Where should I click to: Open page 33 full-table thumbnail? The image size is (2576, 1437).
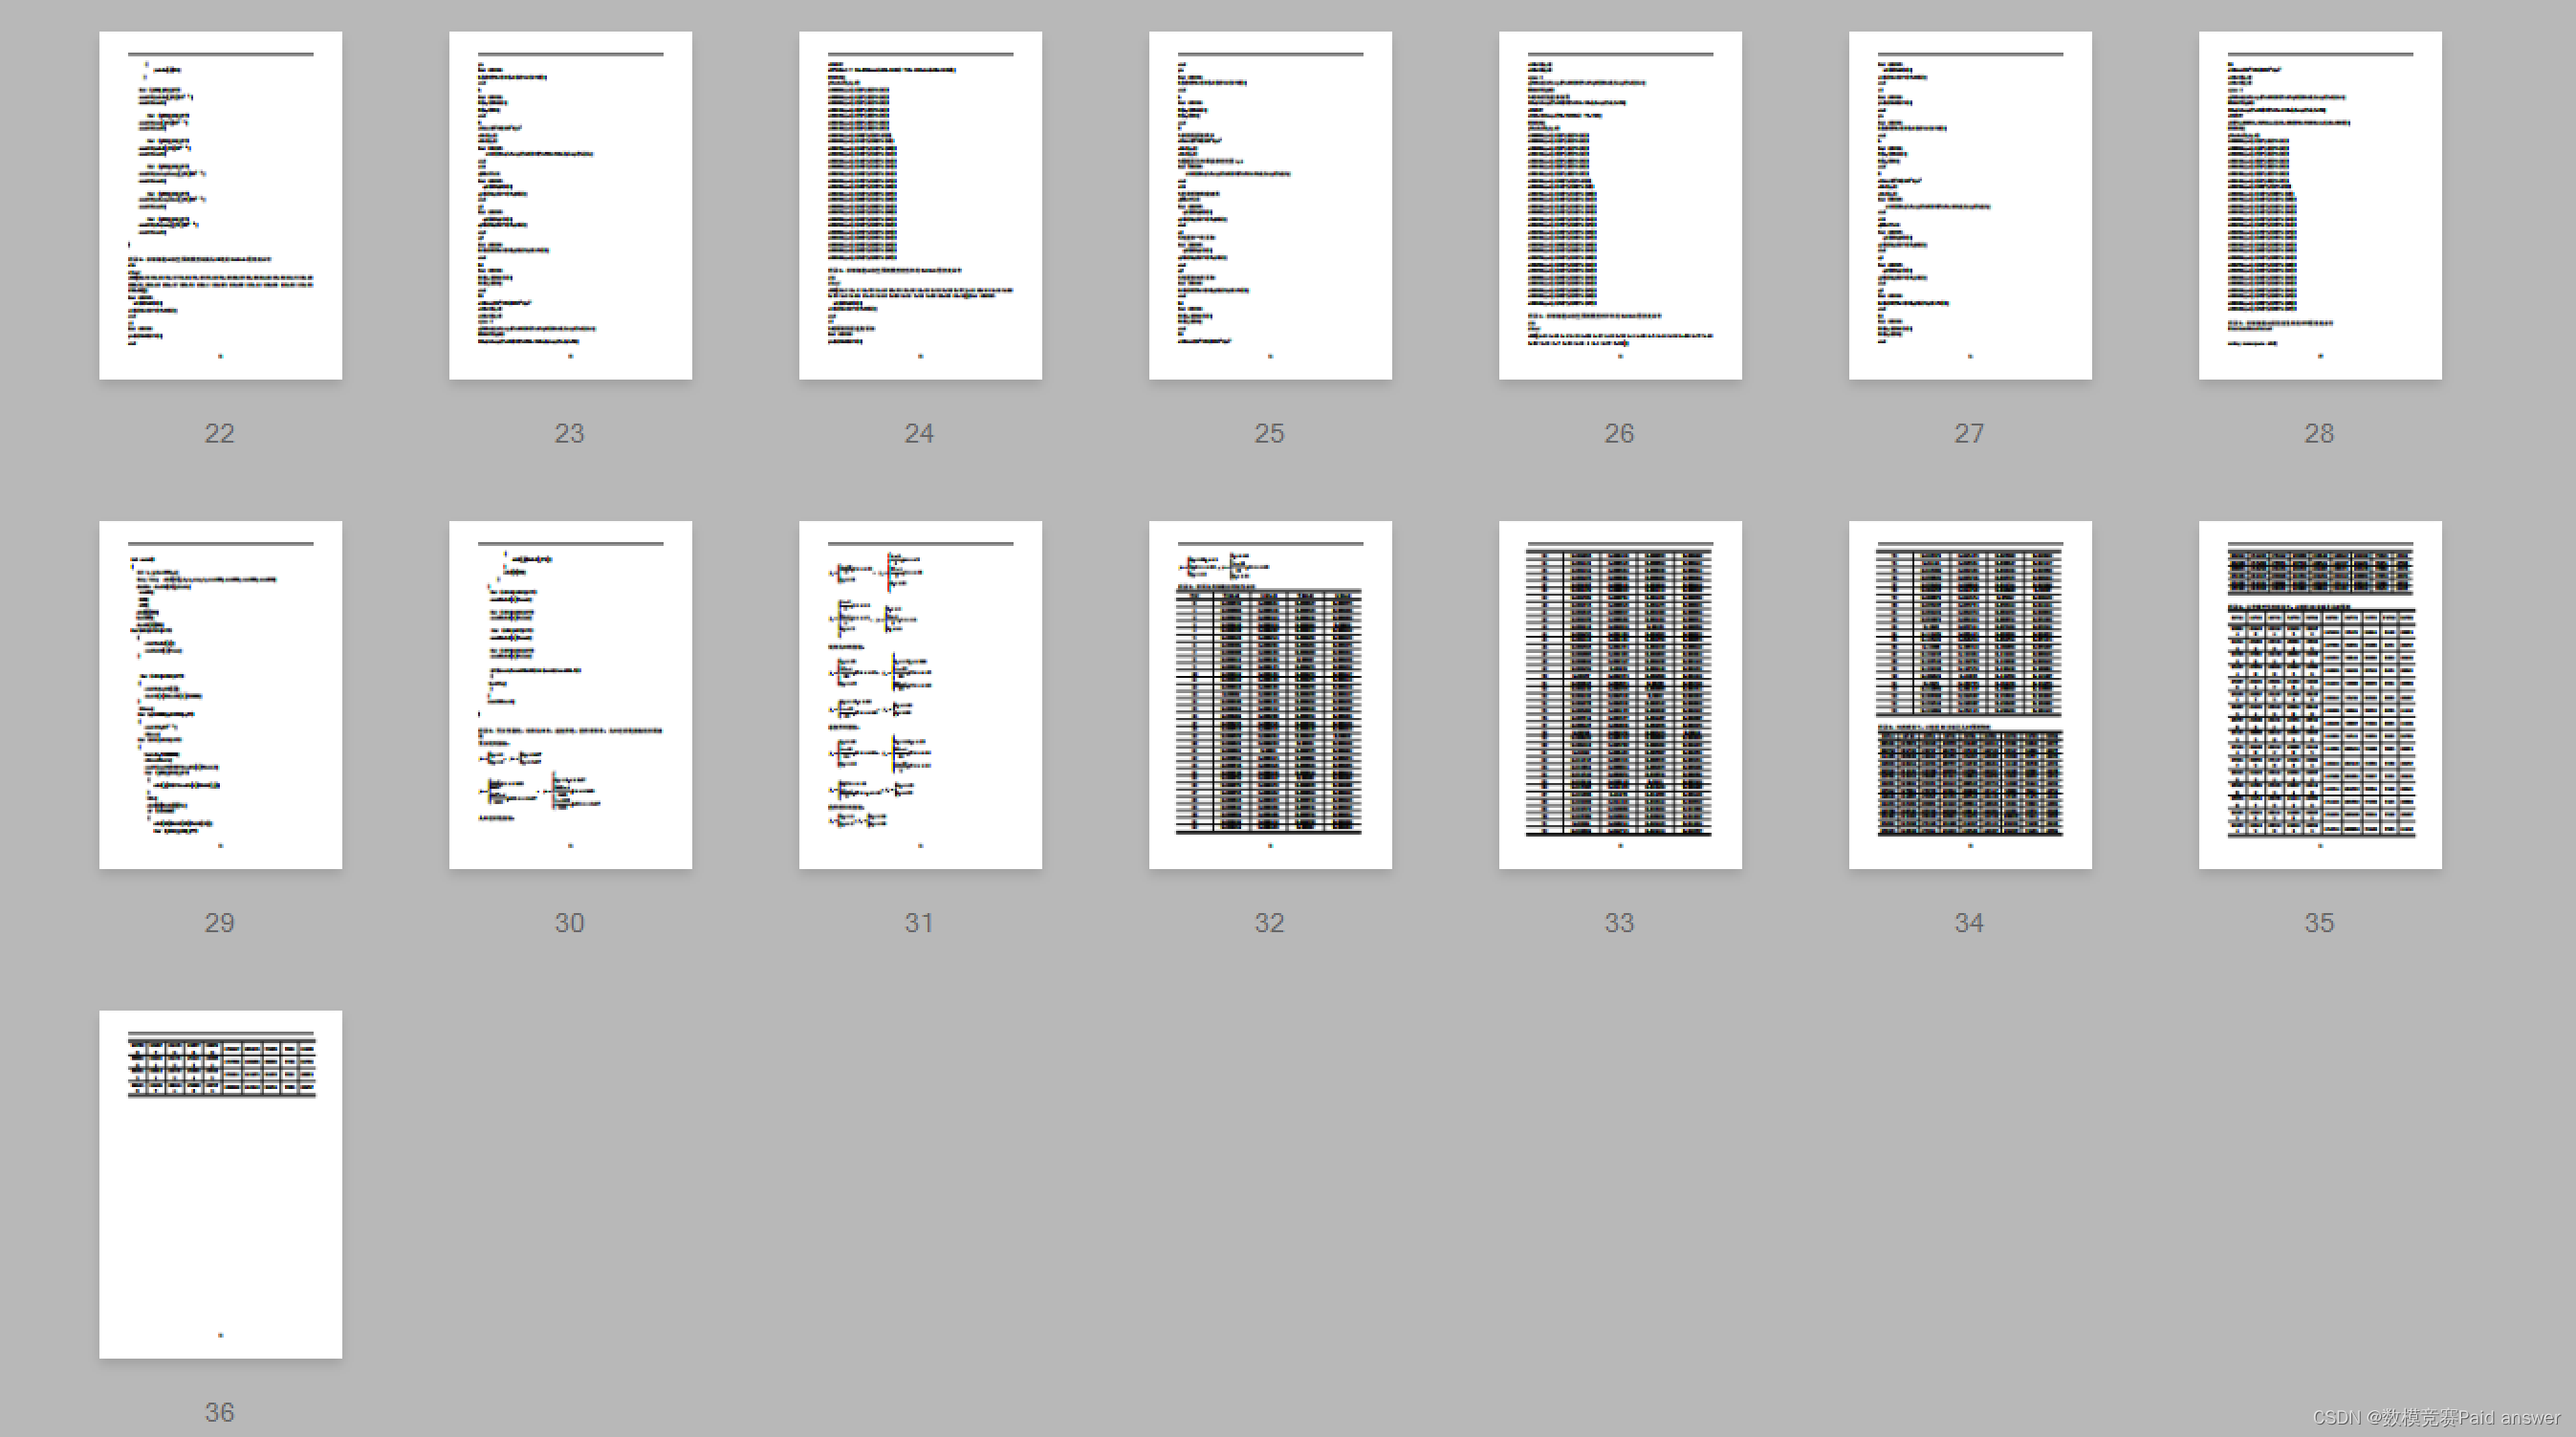pos(1620,694)
